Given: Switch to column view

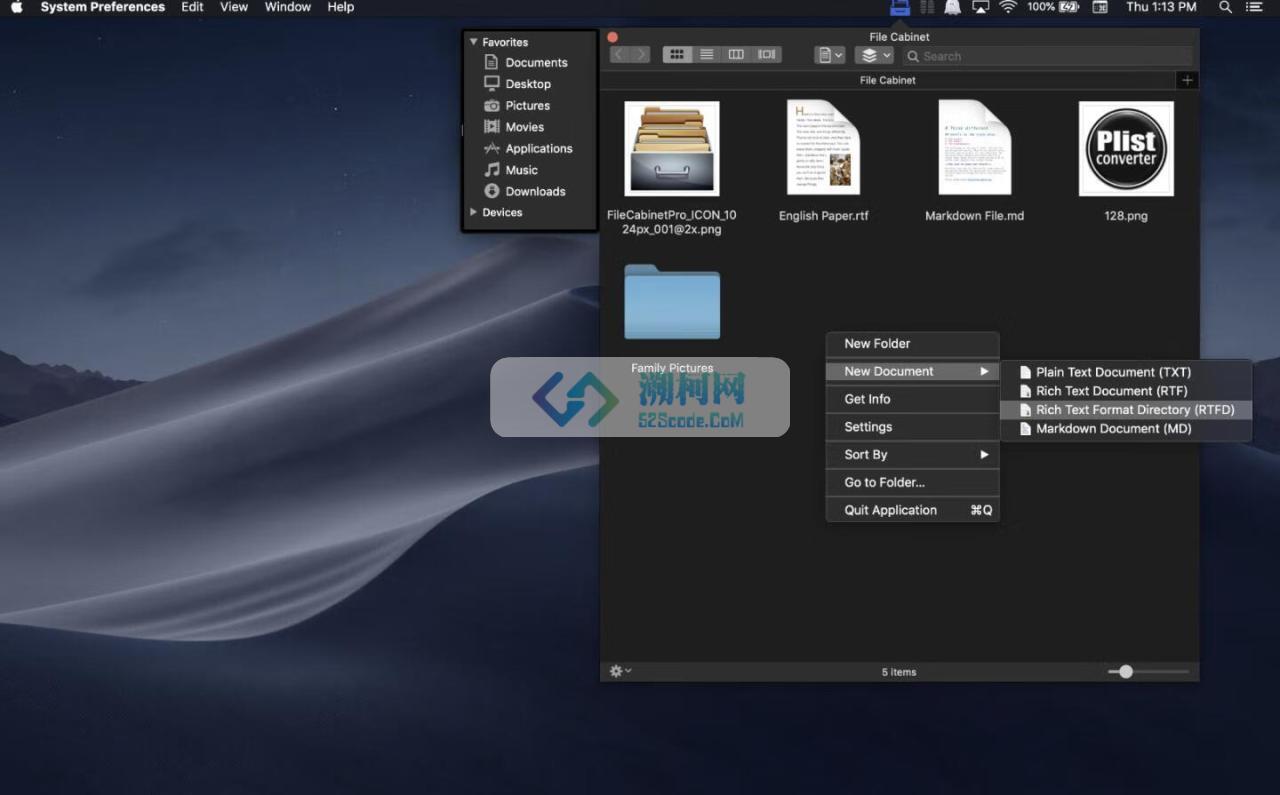Looking at the screenshot, I should pos(736,54).
